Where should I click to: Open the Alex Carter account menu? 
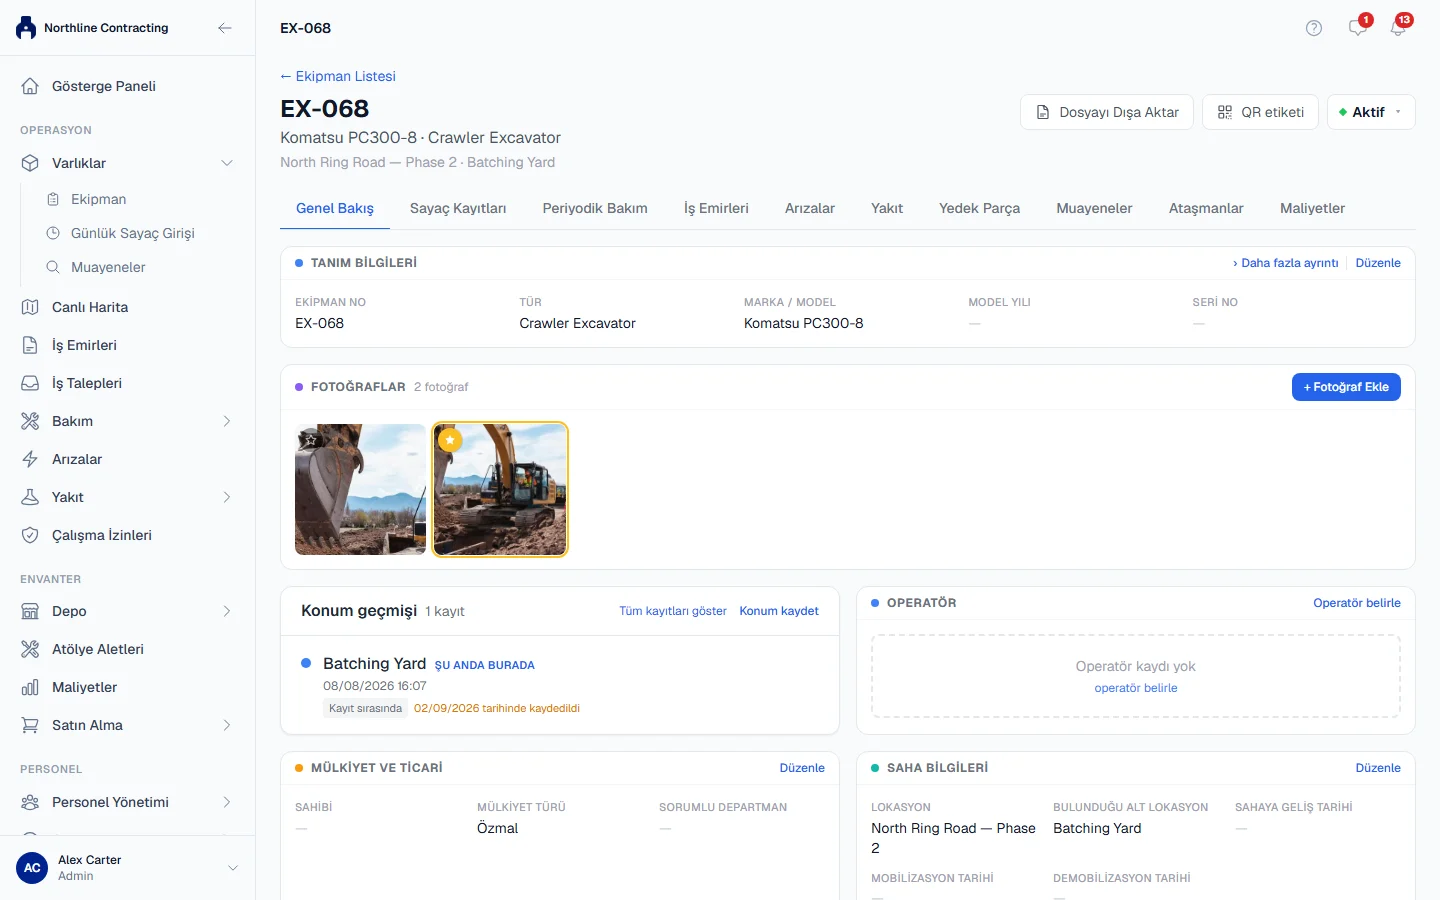coord(127,868)
